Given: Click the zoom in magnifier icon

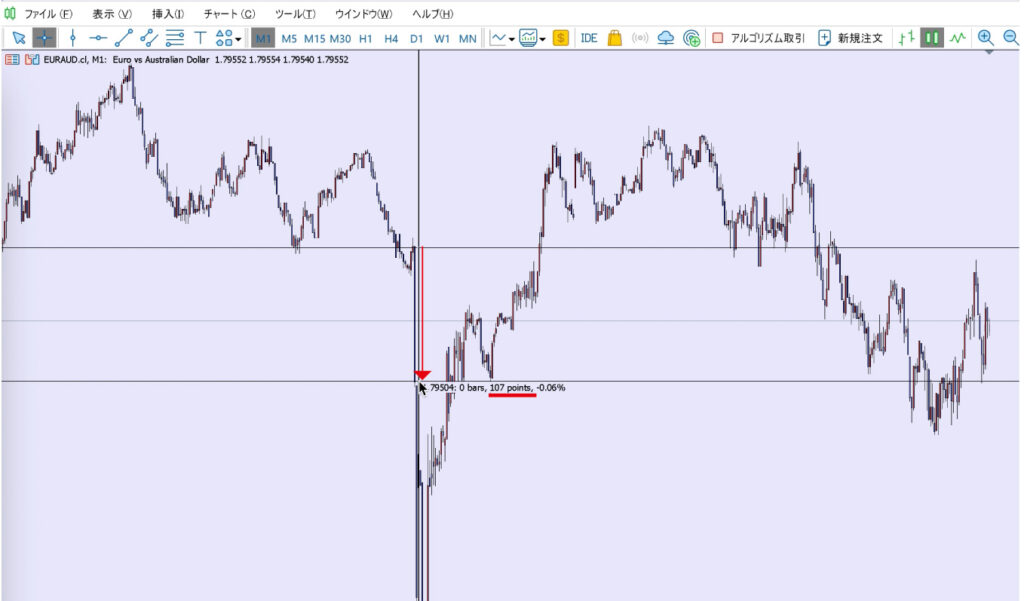Looking at the screenshot, I should pyautogui.click(x=985, y=38).
